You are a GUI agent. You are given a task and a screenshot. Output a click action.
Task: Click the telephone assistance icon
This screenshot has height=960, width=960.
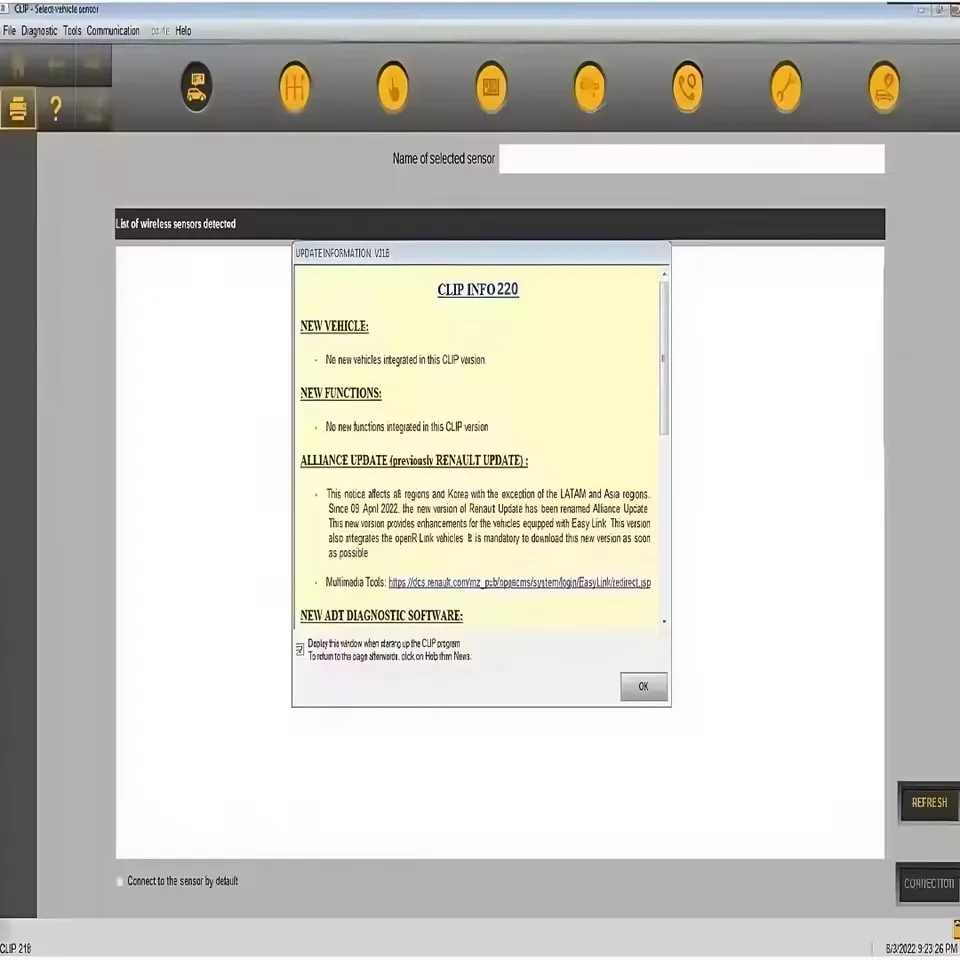(687, 86)
